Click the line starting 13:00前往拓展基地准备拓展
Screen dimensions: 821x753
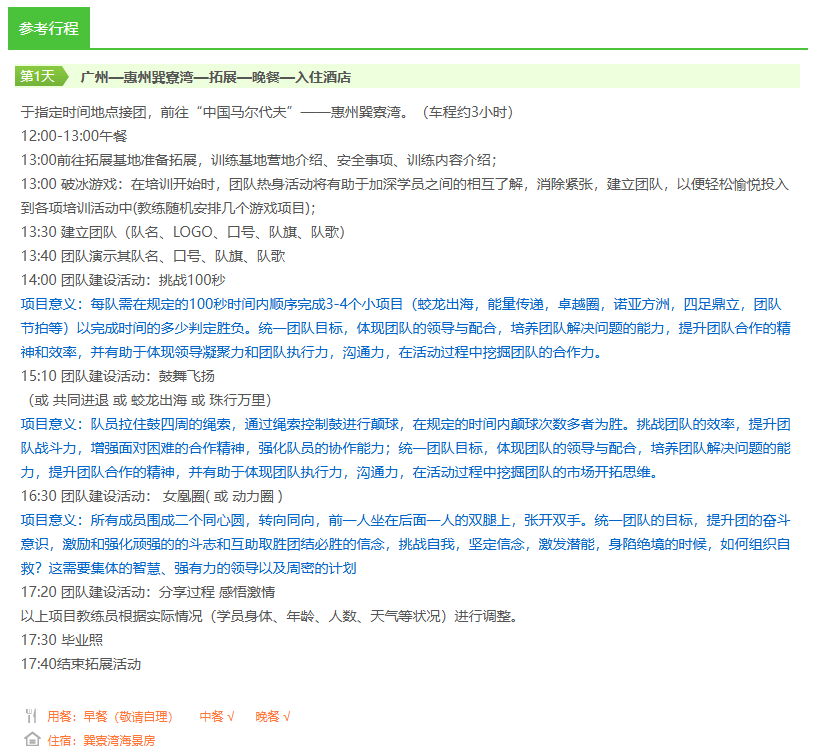(x=259, y=160)
